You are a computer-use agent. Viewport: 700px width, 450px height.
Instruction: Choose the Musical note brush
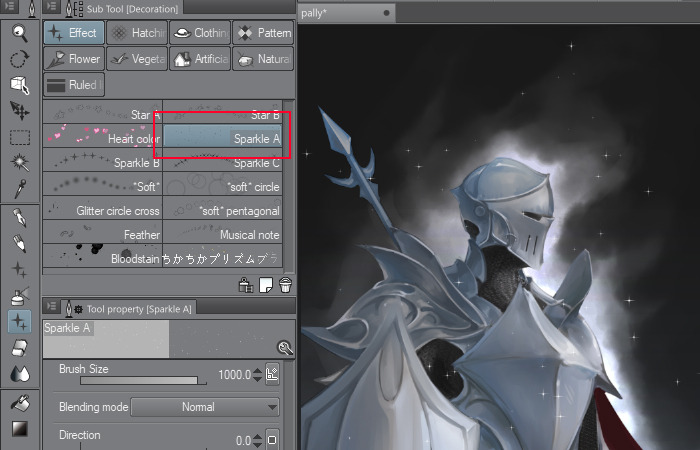(223, 232)
